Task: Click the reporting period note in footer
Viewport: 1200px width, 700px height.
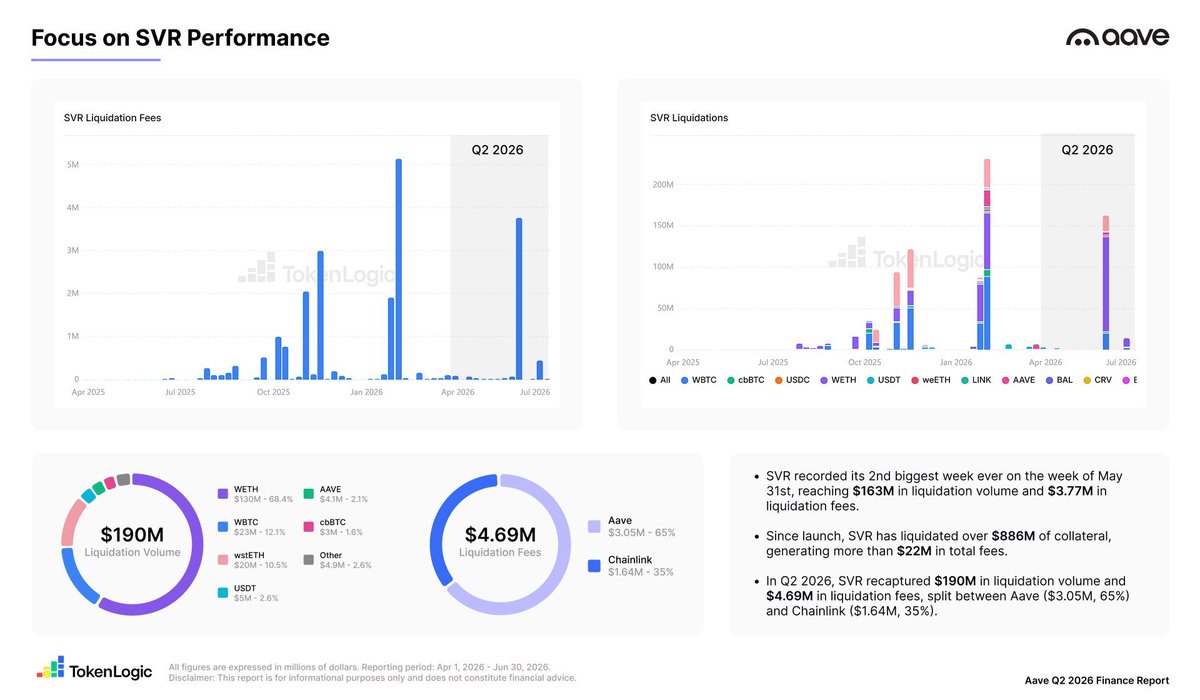Action: 360,667
